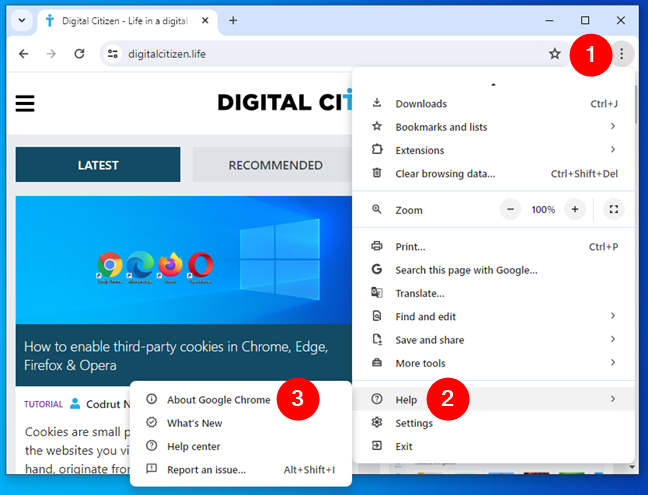Viewport: 648px width, 495px height.
Task: Increase zoom with the plus button
Action: point(575,209)
